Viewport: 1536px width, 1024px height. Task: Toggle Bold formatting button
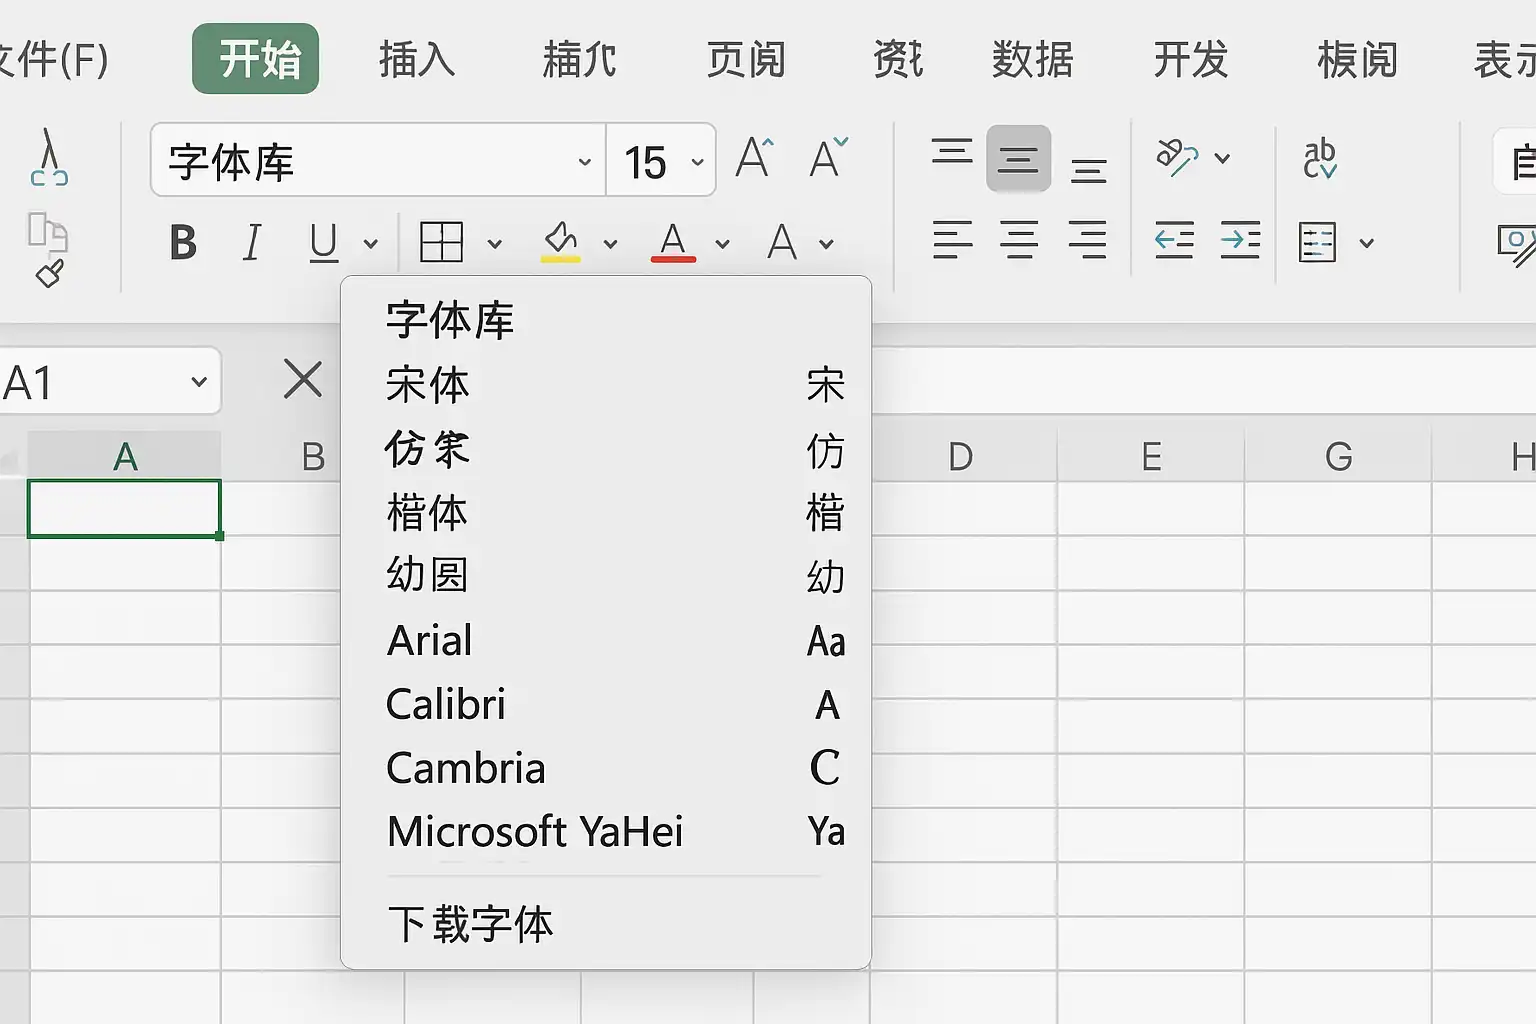pos(183,242)
